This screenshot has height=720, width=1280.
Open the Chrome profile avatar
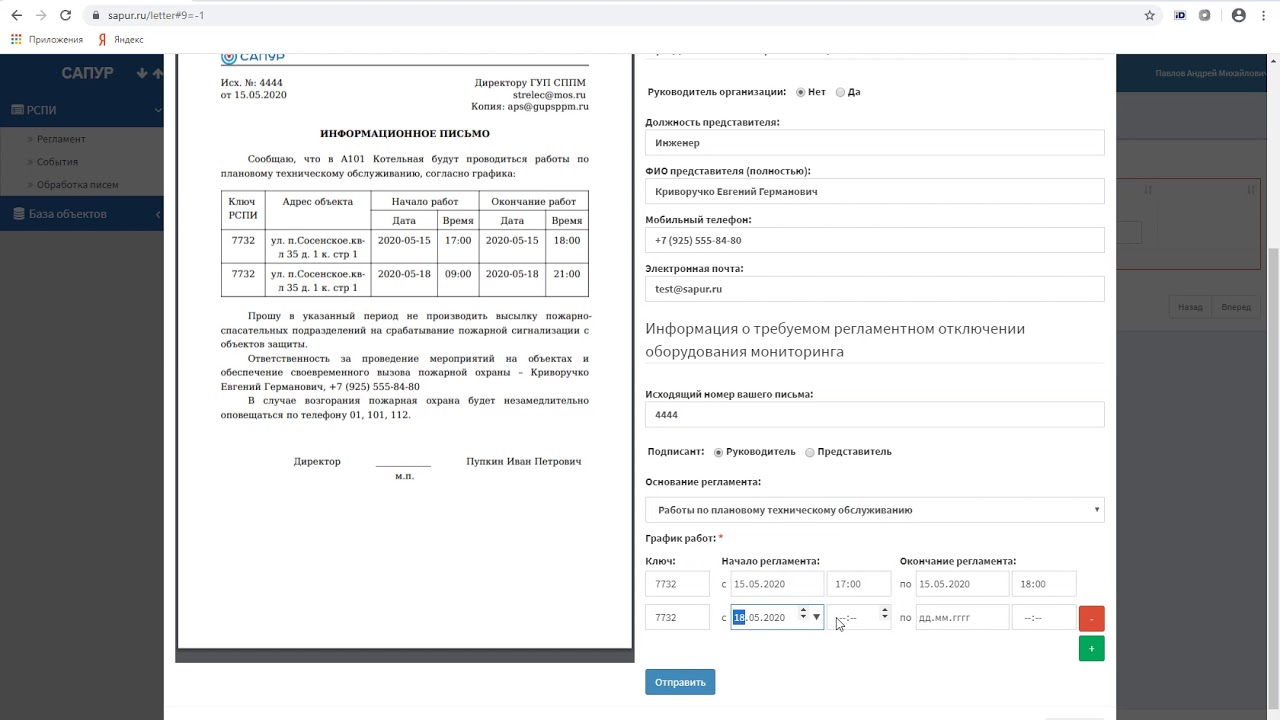(1239, 15)
